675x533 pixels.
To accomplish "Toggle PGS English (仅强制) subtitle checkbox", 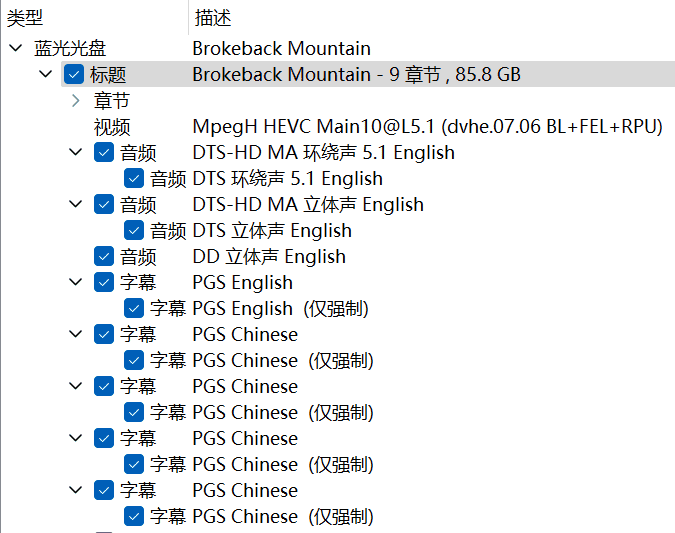I will tap(134, 309).
